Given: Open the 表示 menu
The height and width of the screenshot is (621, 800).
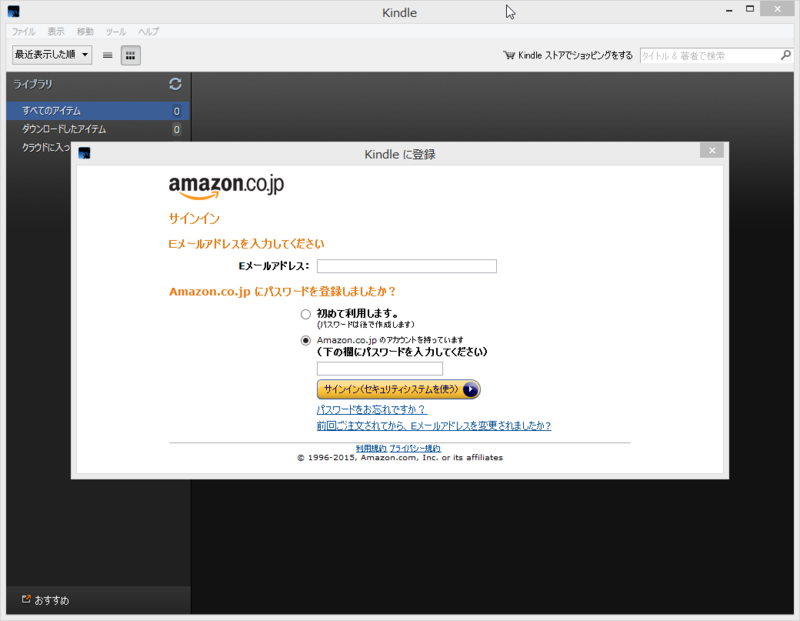Looking at the screenshot, I should click(56, 32).
